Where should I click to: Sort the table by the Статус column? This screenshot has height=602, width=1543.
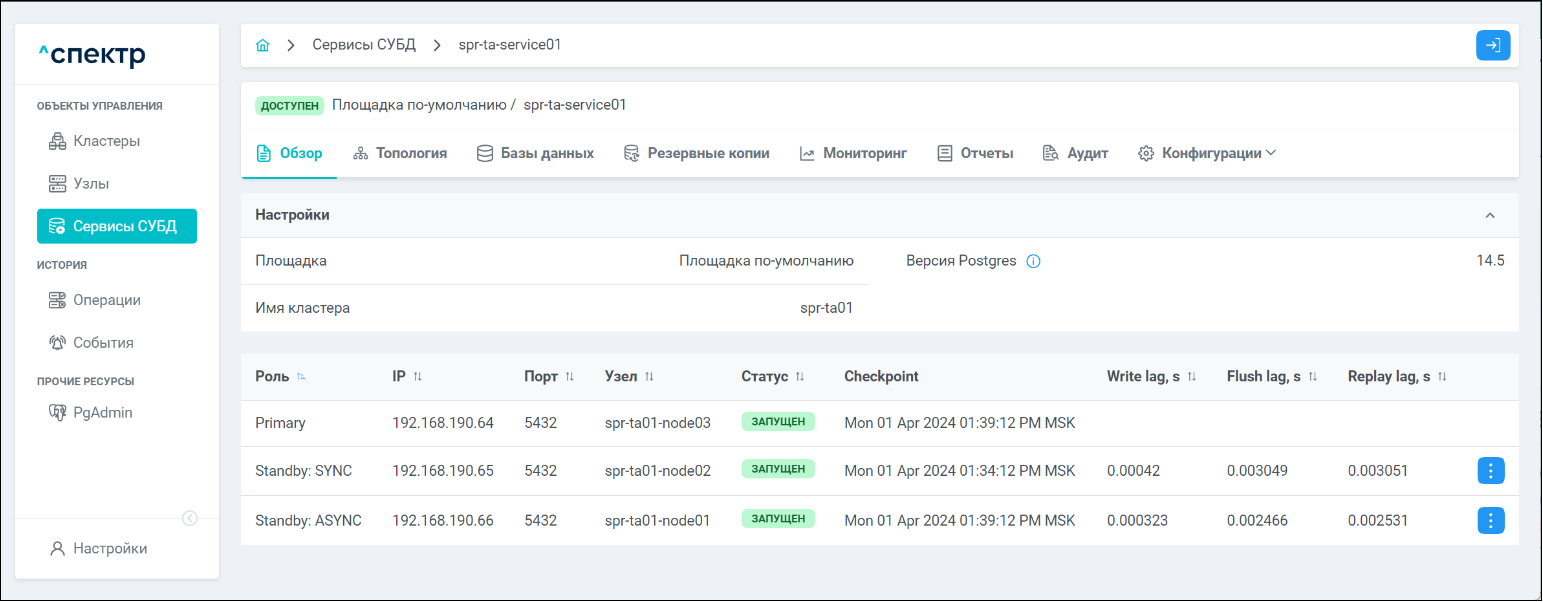pyautogui.click(x=799, y=377)
